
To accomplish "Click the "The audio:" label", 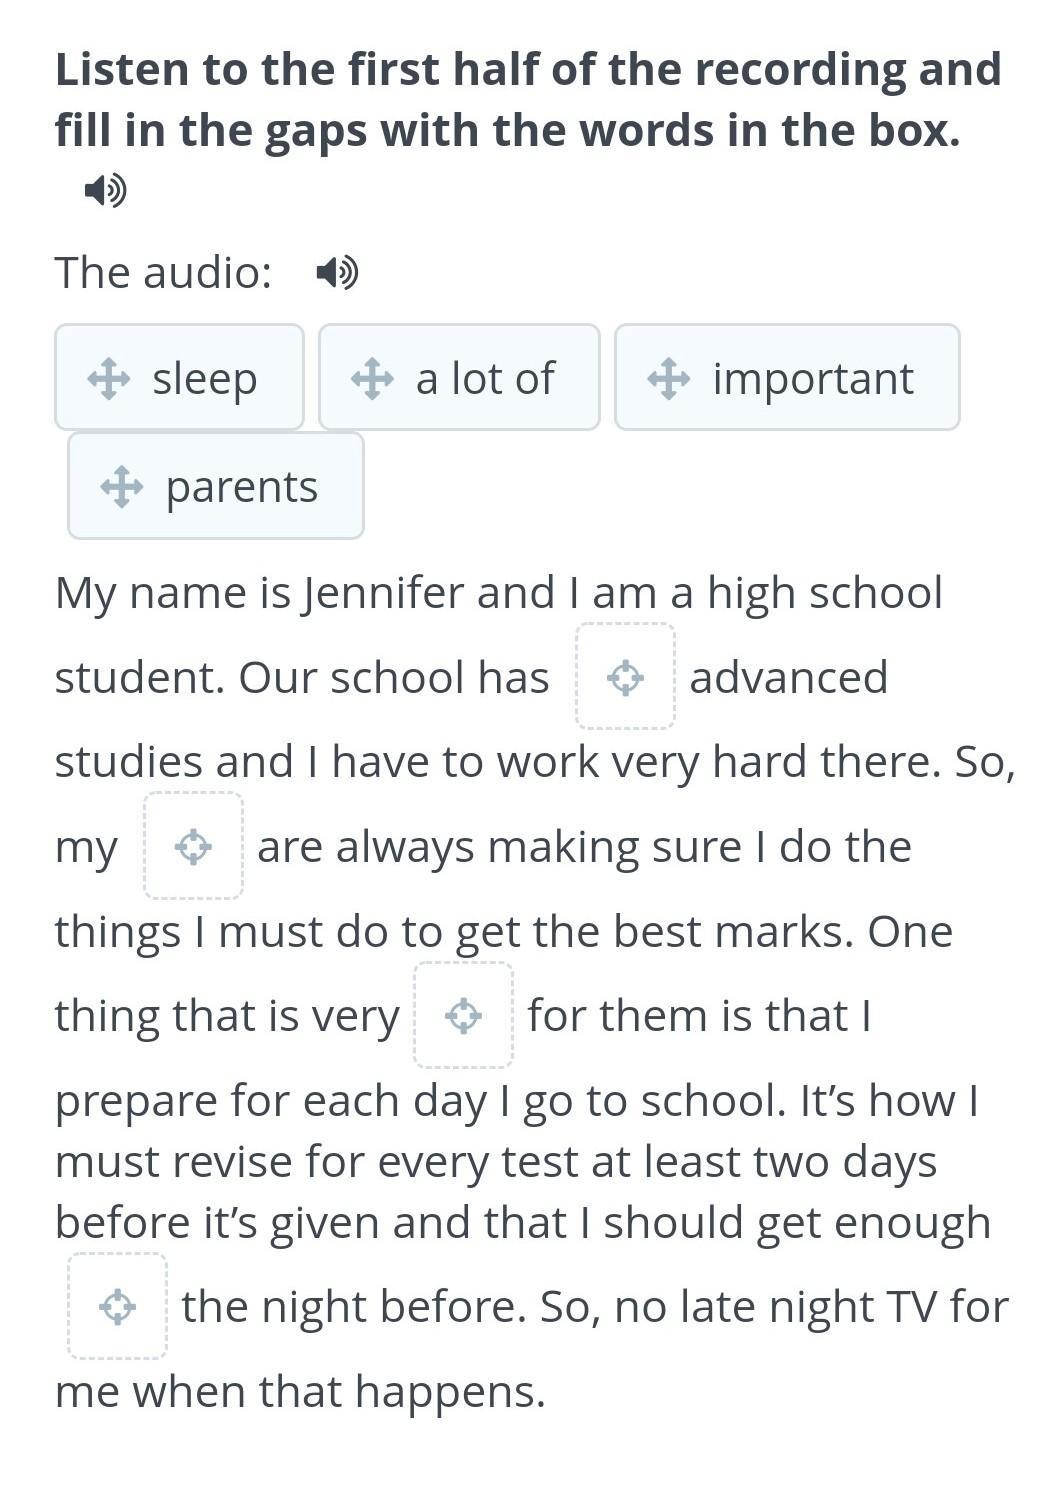I will click(163, 272).
